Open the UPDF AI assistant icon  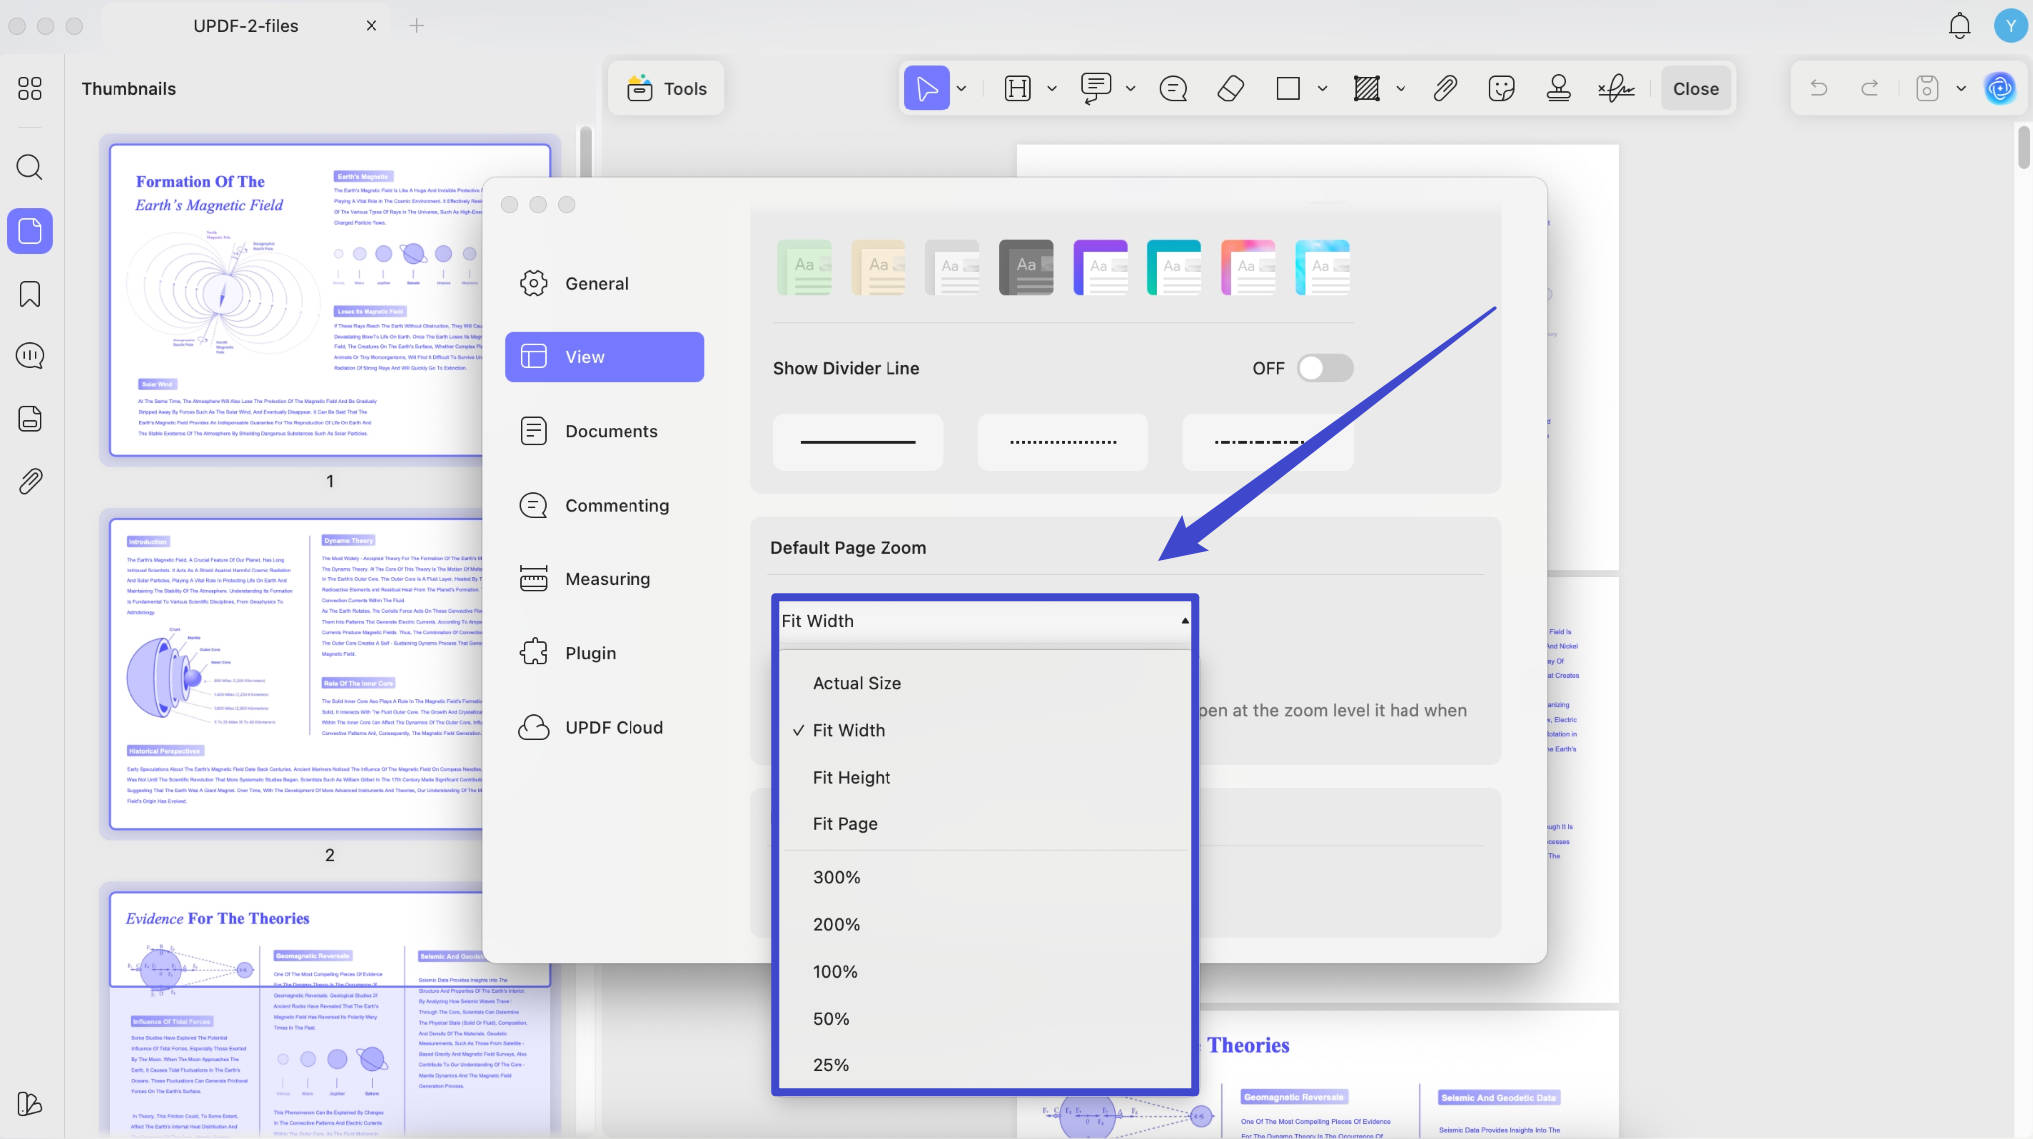[x=1999, y=89]
